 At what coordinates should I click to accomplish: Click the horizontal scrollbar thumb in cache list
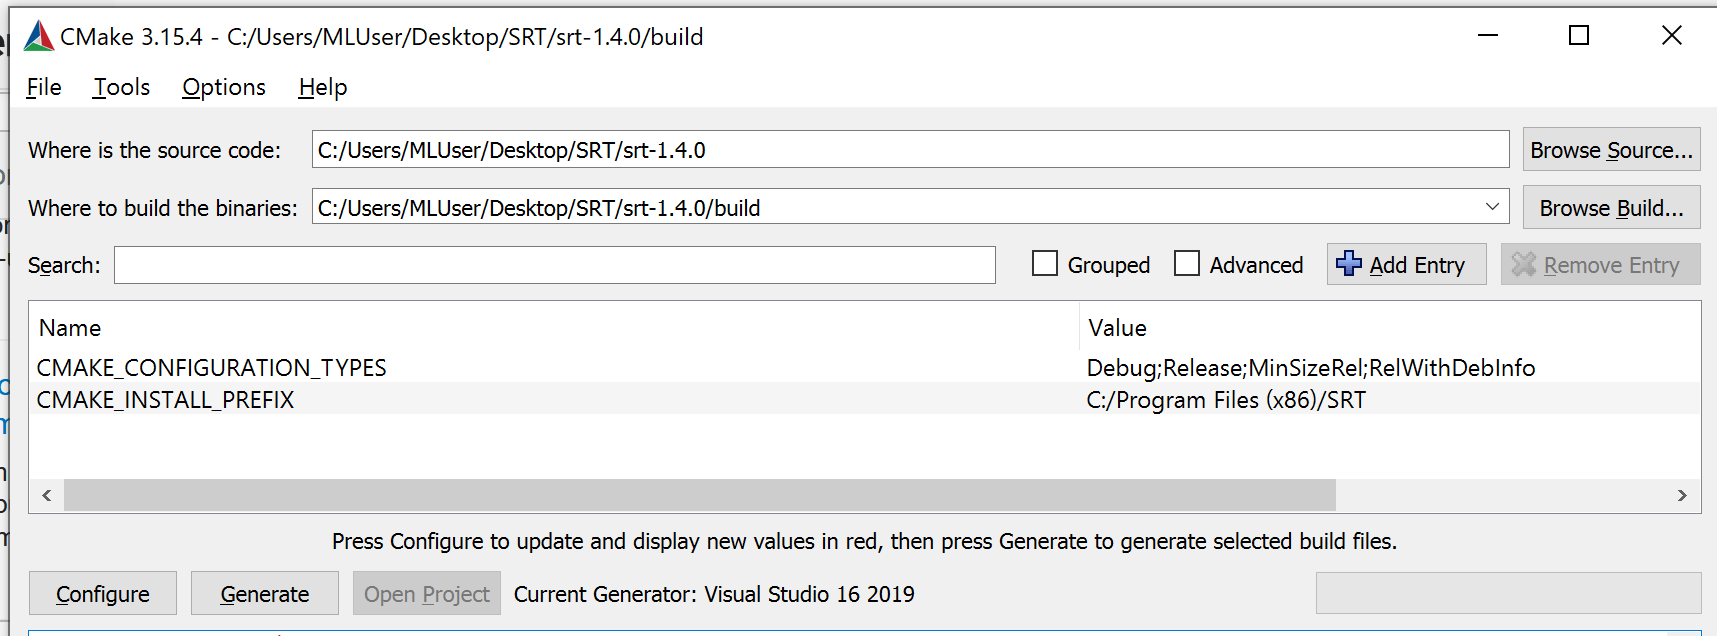700,495
